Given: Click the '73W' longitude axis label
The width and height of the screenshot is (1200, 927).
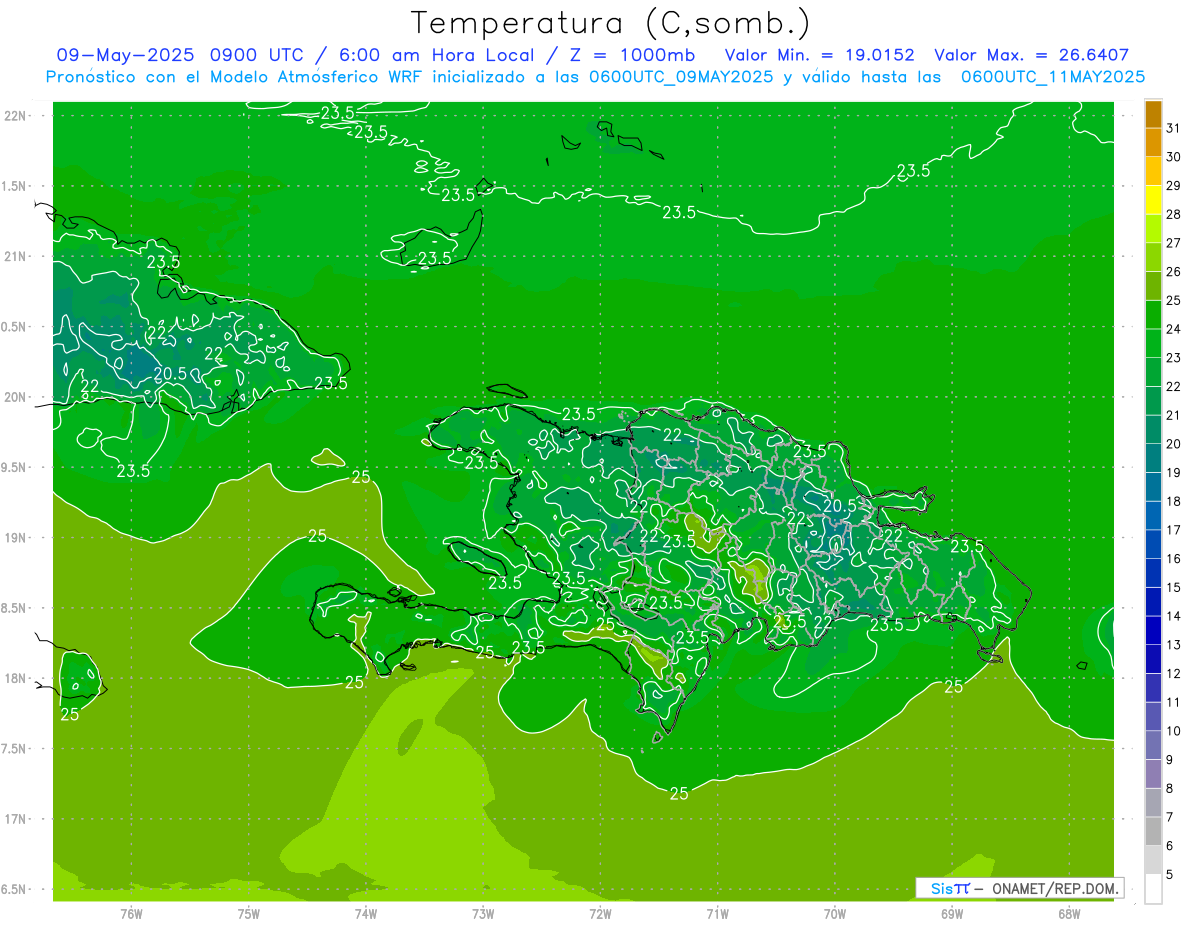Looking at the screenshot, I should [483, 913].
